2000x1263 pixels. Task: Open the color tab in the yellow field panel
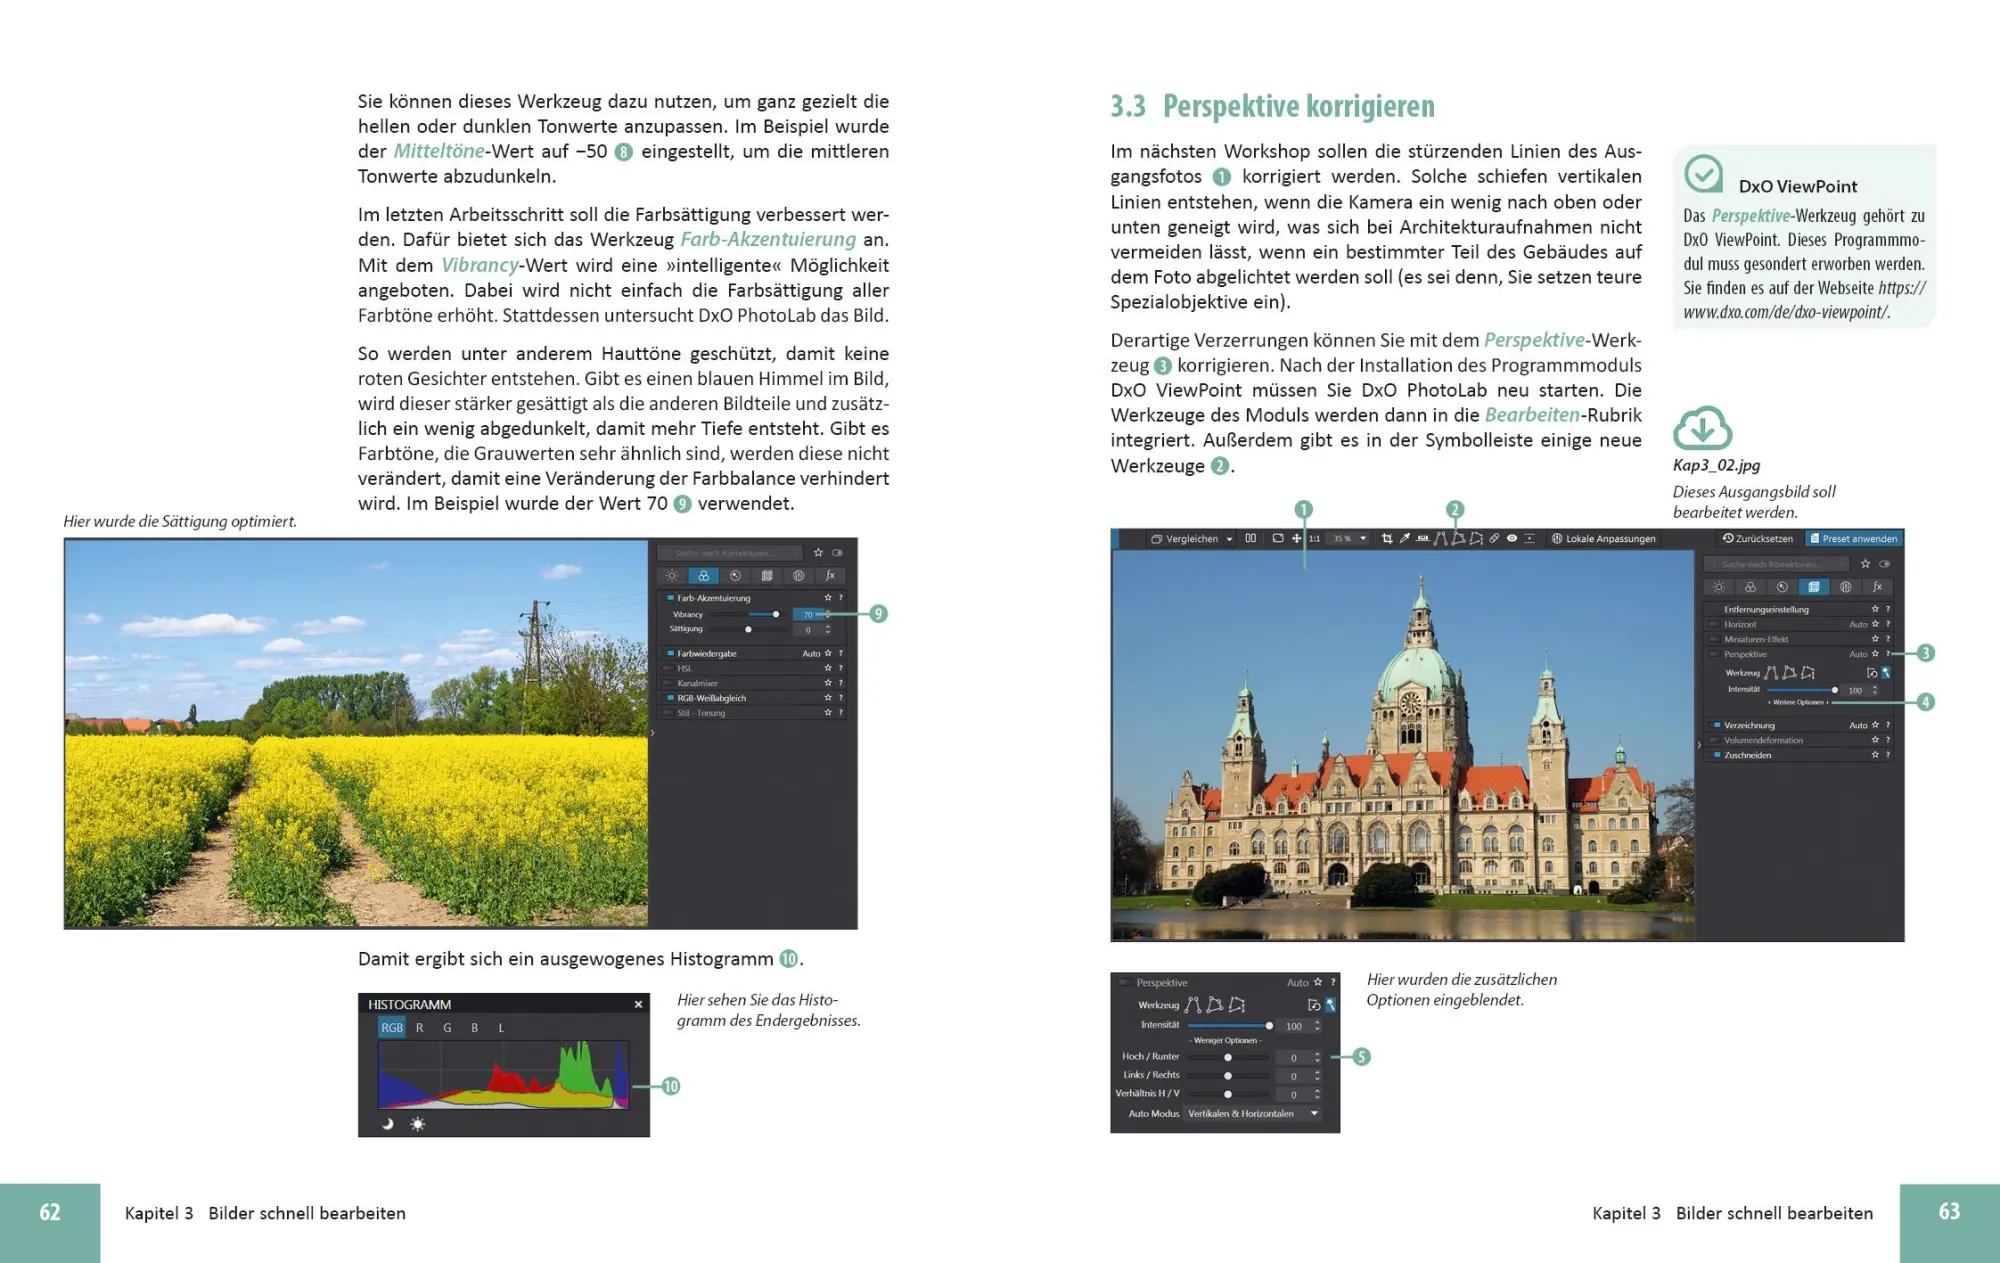703,575
